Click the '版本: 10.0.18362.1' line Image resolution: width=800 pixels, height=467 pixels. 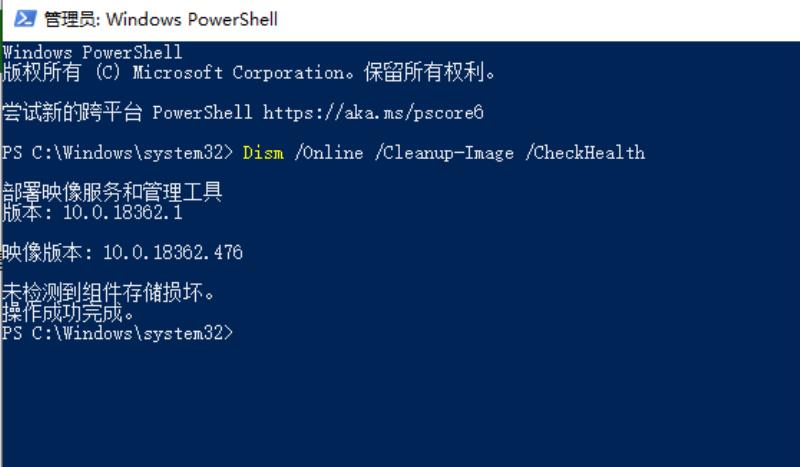pyautogui.click(x=92, y=212)
